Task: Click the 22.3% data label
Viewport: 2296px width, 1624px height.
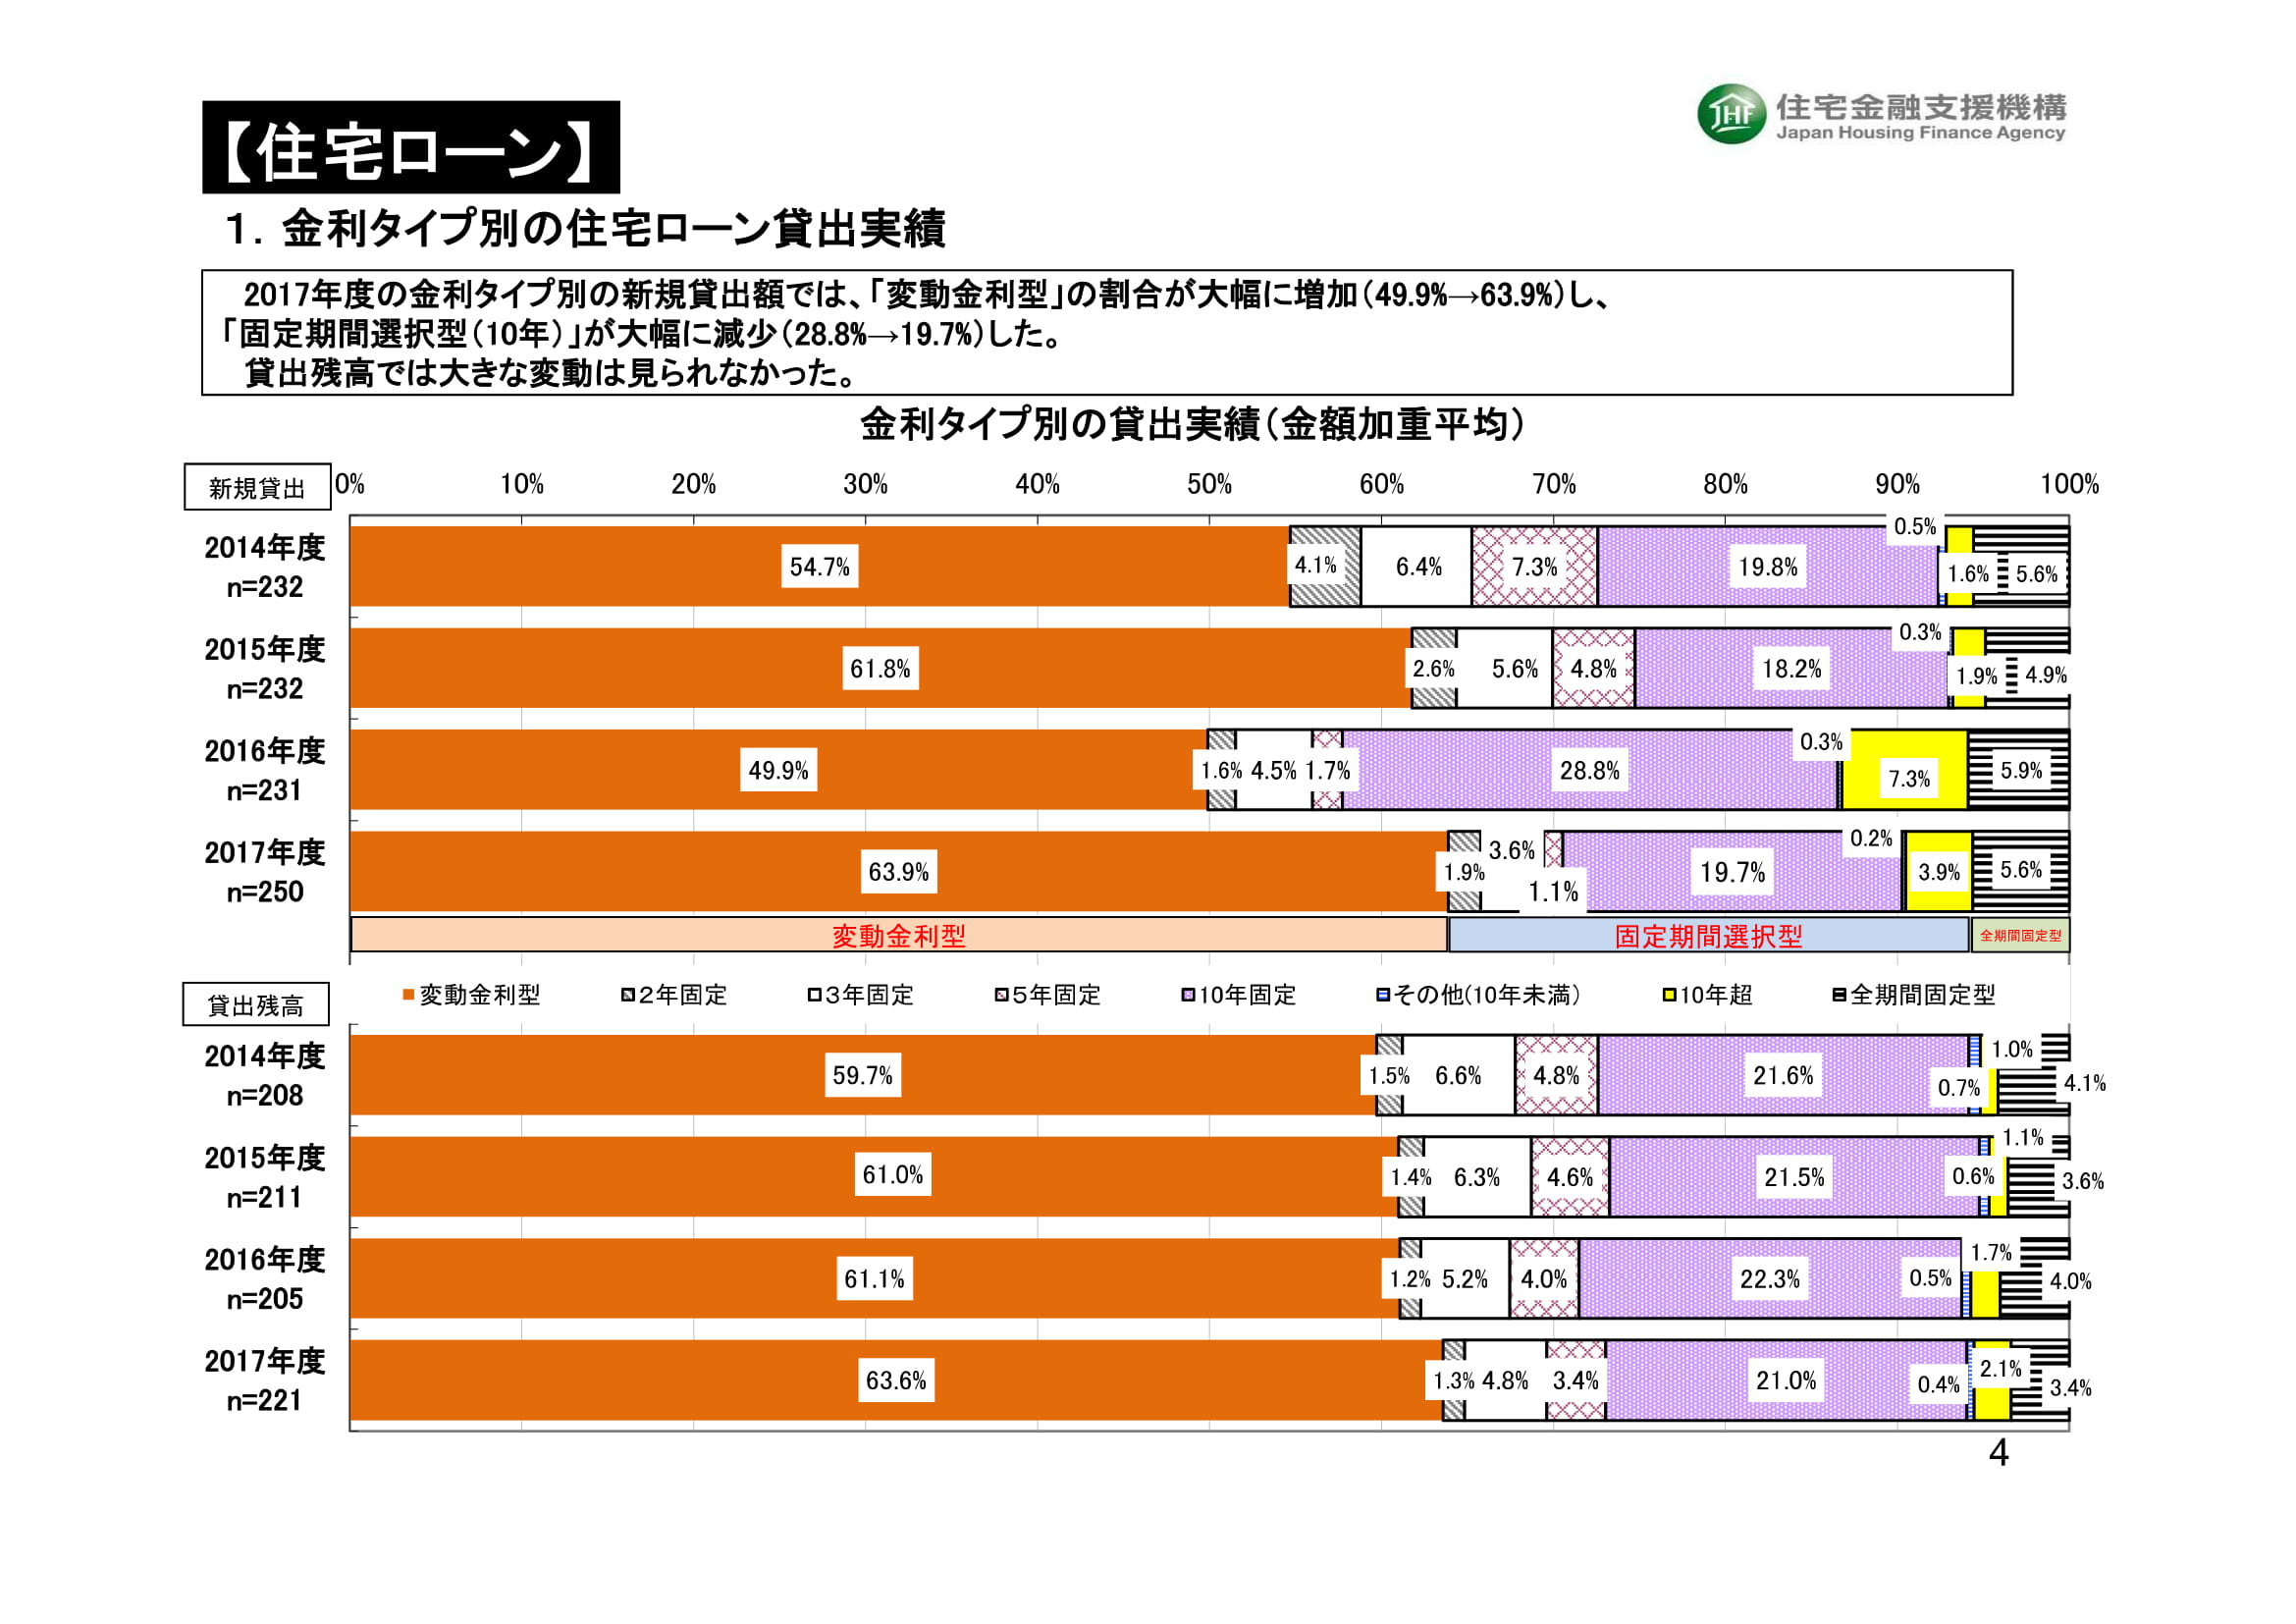Action: (1769, 1279)
